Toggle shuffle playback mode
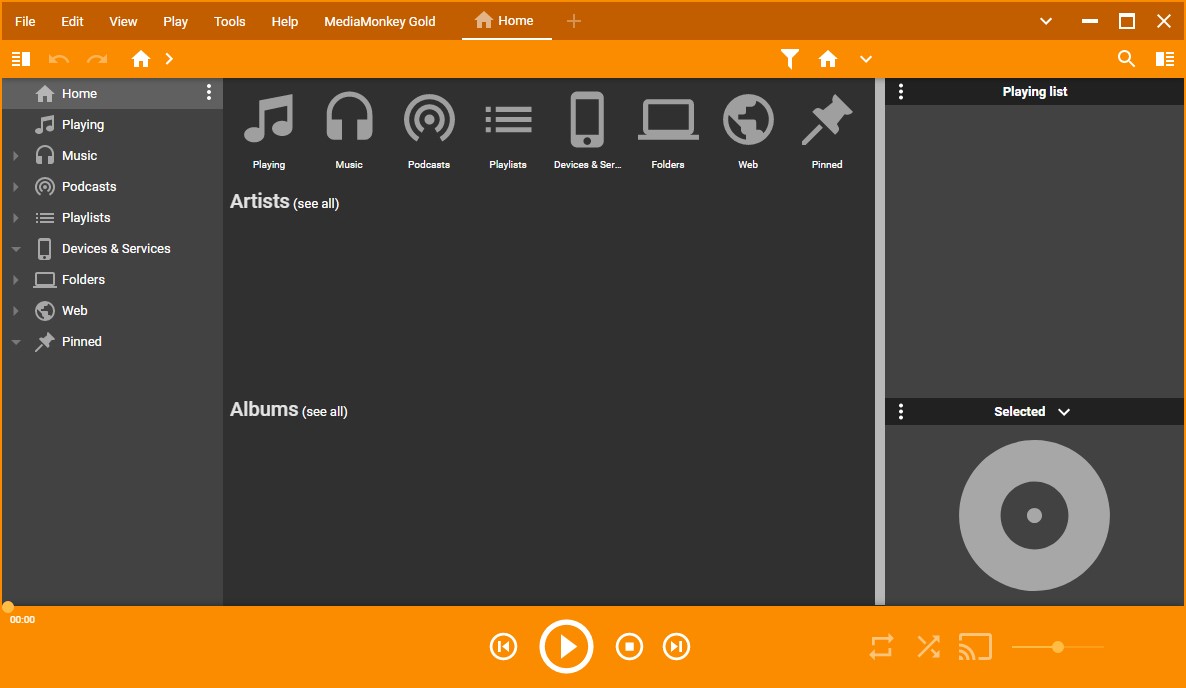This screenshot has height=688, width=1186. point(928,647)
